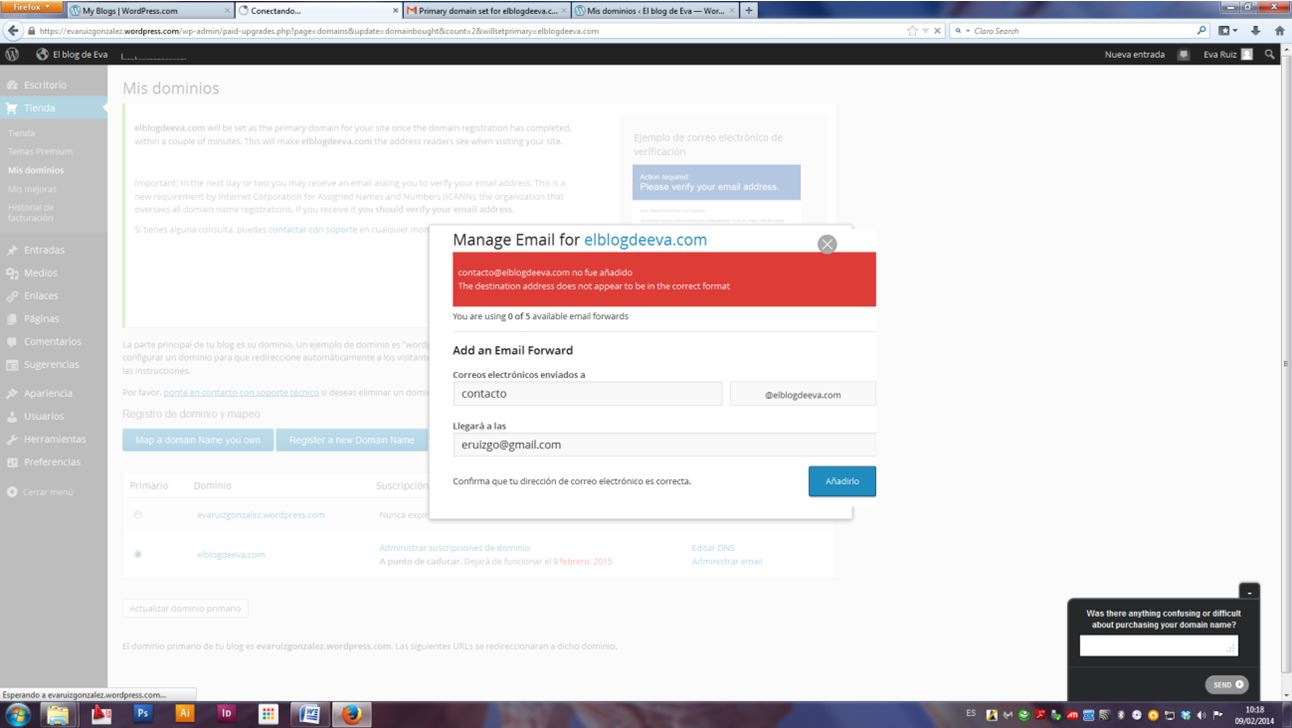Click the Firefox home icon
Screen dimensions: 1292x728
click(1279, 31)
